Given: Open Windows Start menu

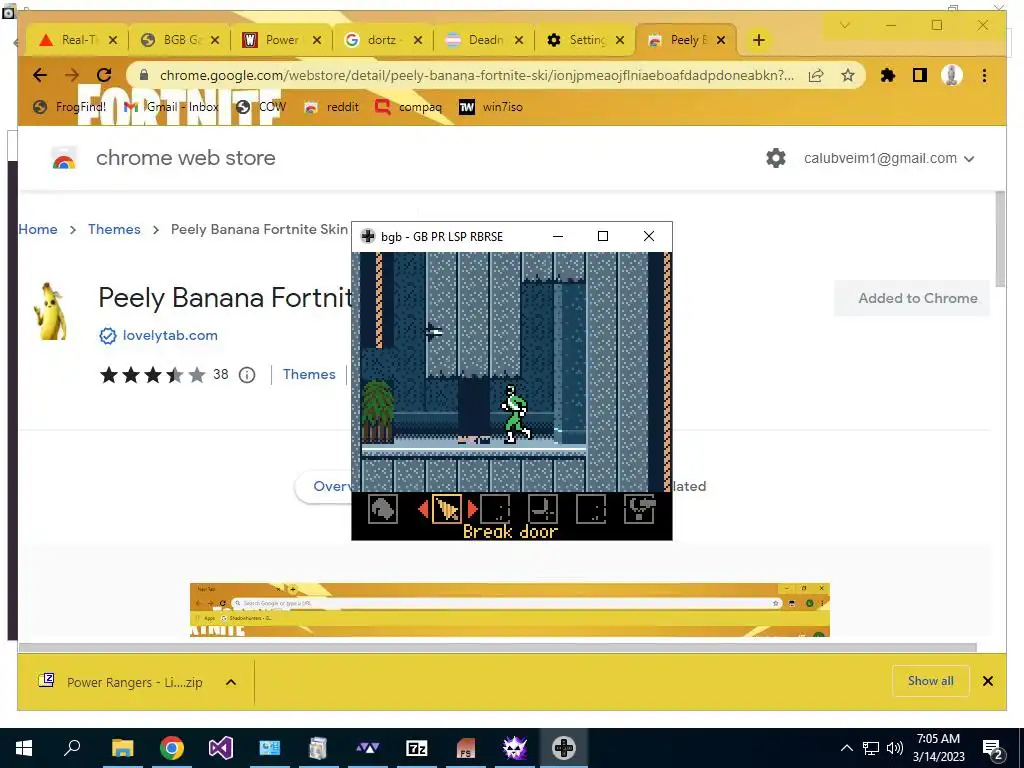Looking at the screenshot, I should (24, 748).
